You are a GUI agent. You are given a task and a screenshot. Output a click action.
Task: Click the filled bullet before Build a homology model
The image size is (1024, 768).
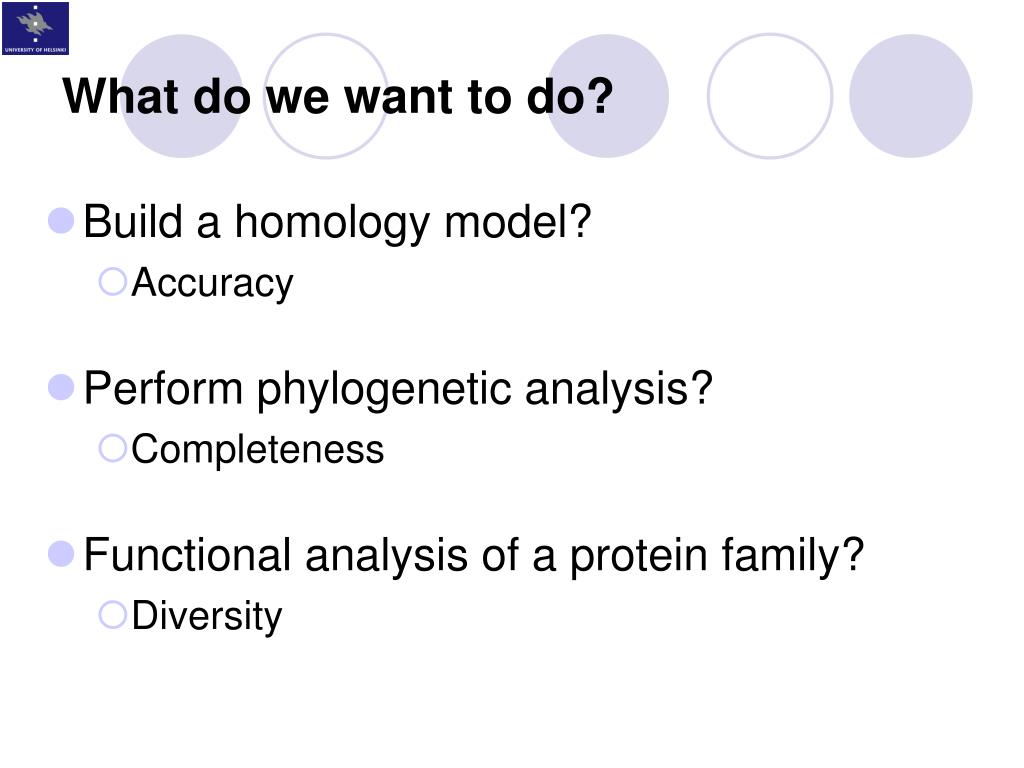(61, 221)
